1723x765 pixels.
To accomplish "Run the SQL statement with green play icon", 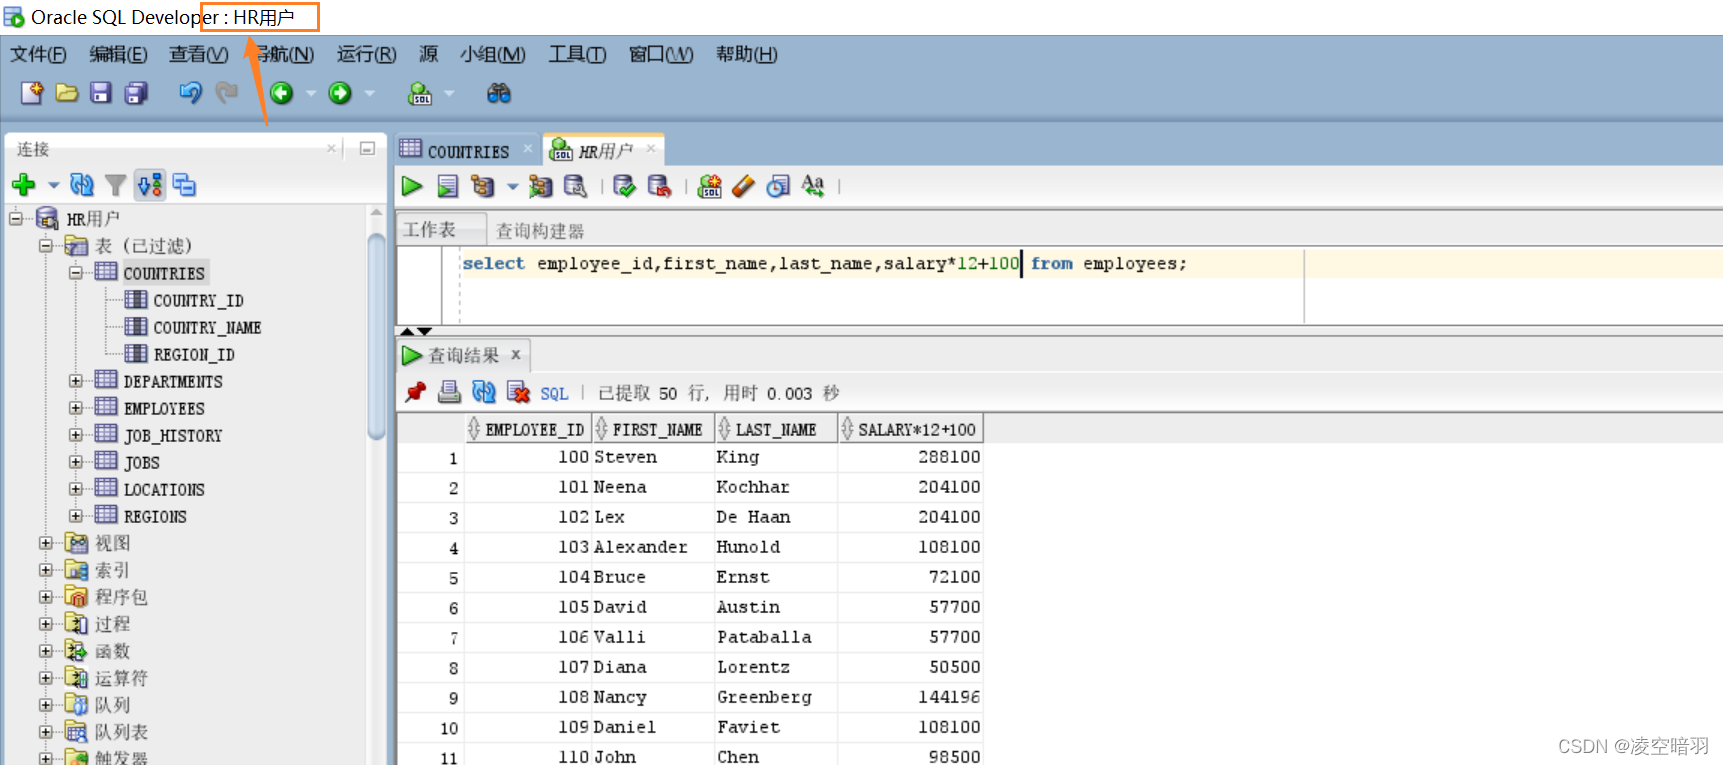I will click(412, 186).
